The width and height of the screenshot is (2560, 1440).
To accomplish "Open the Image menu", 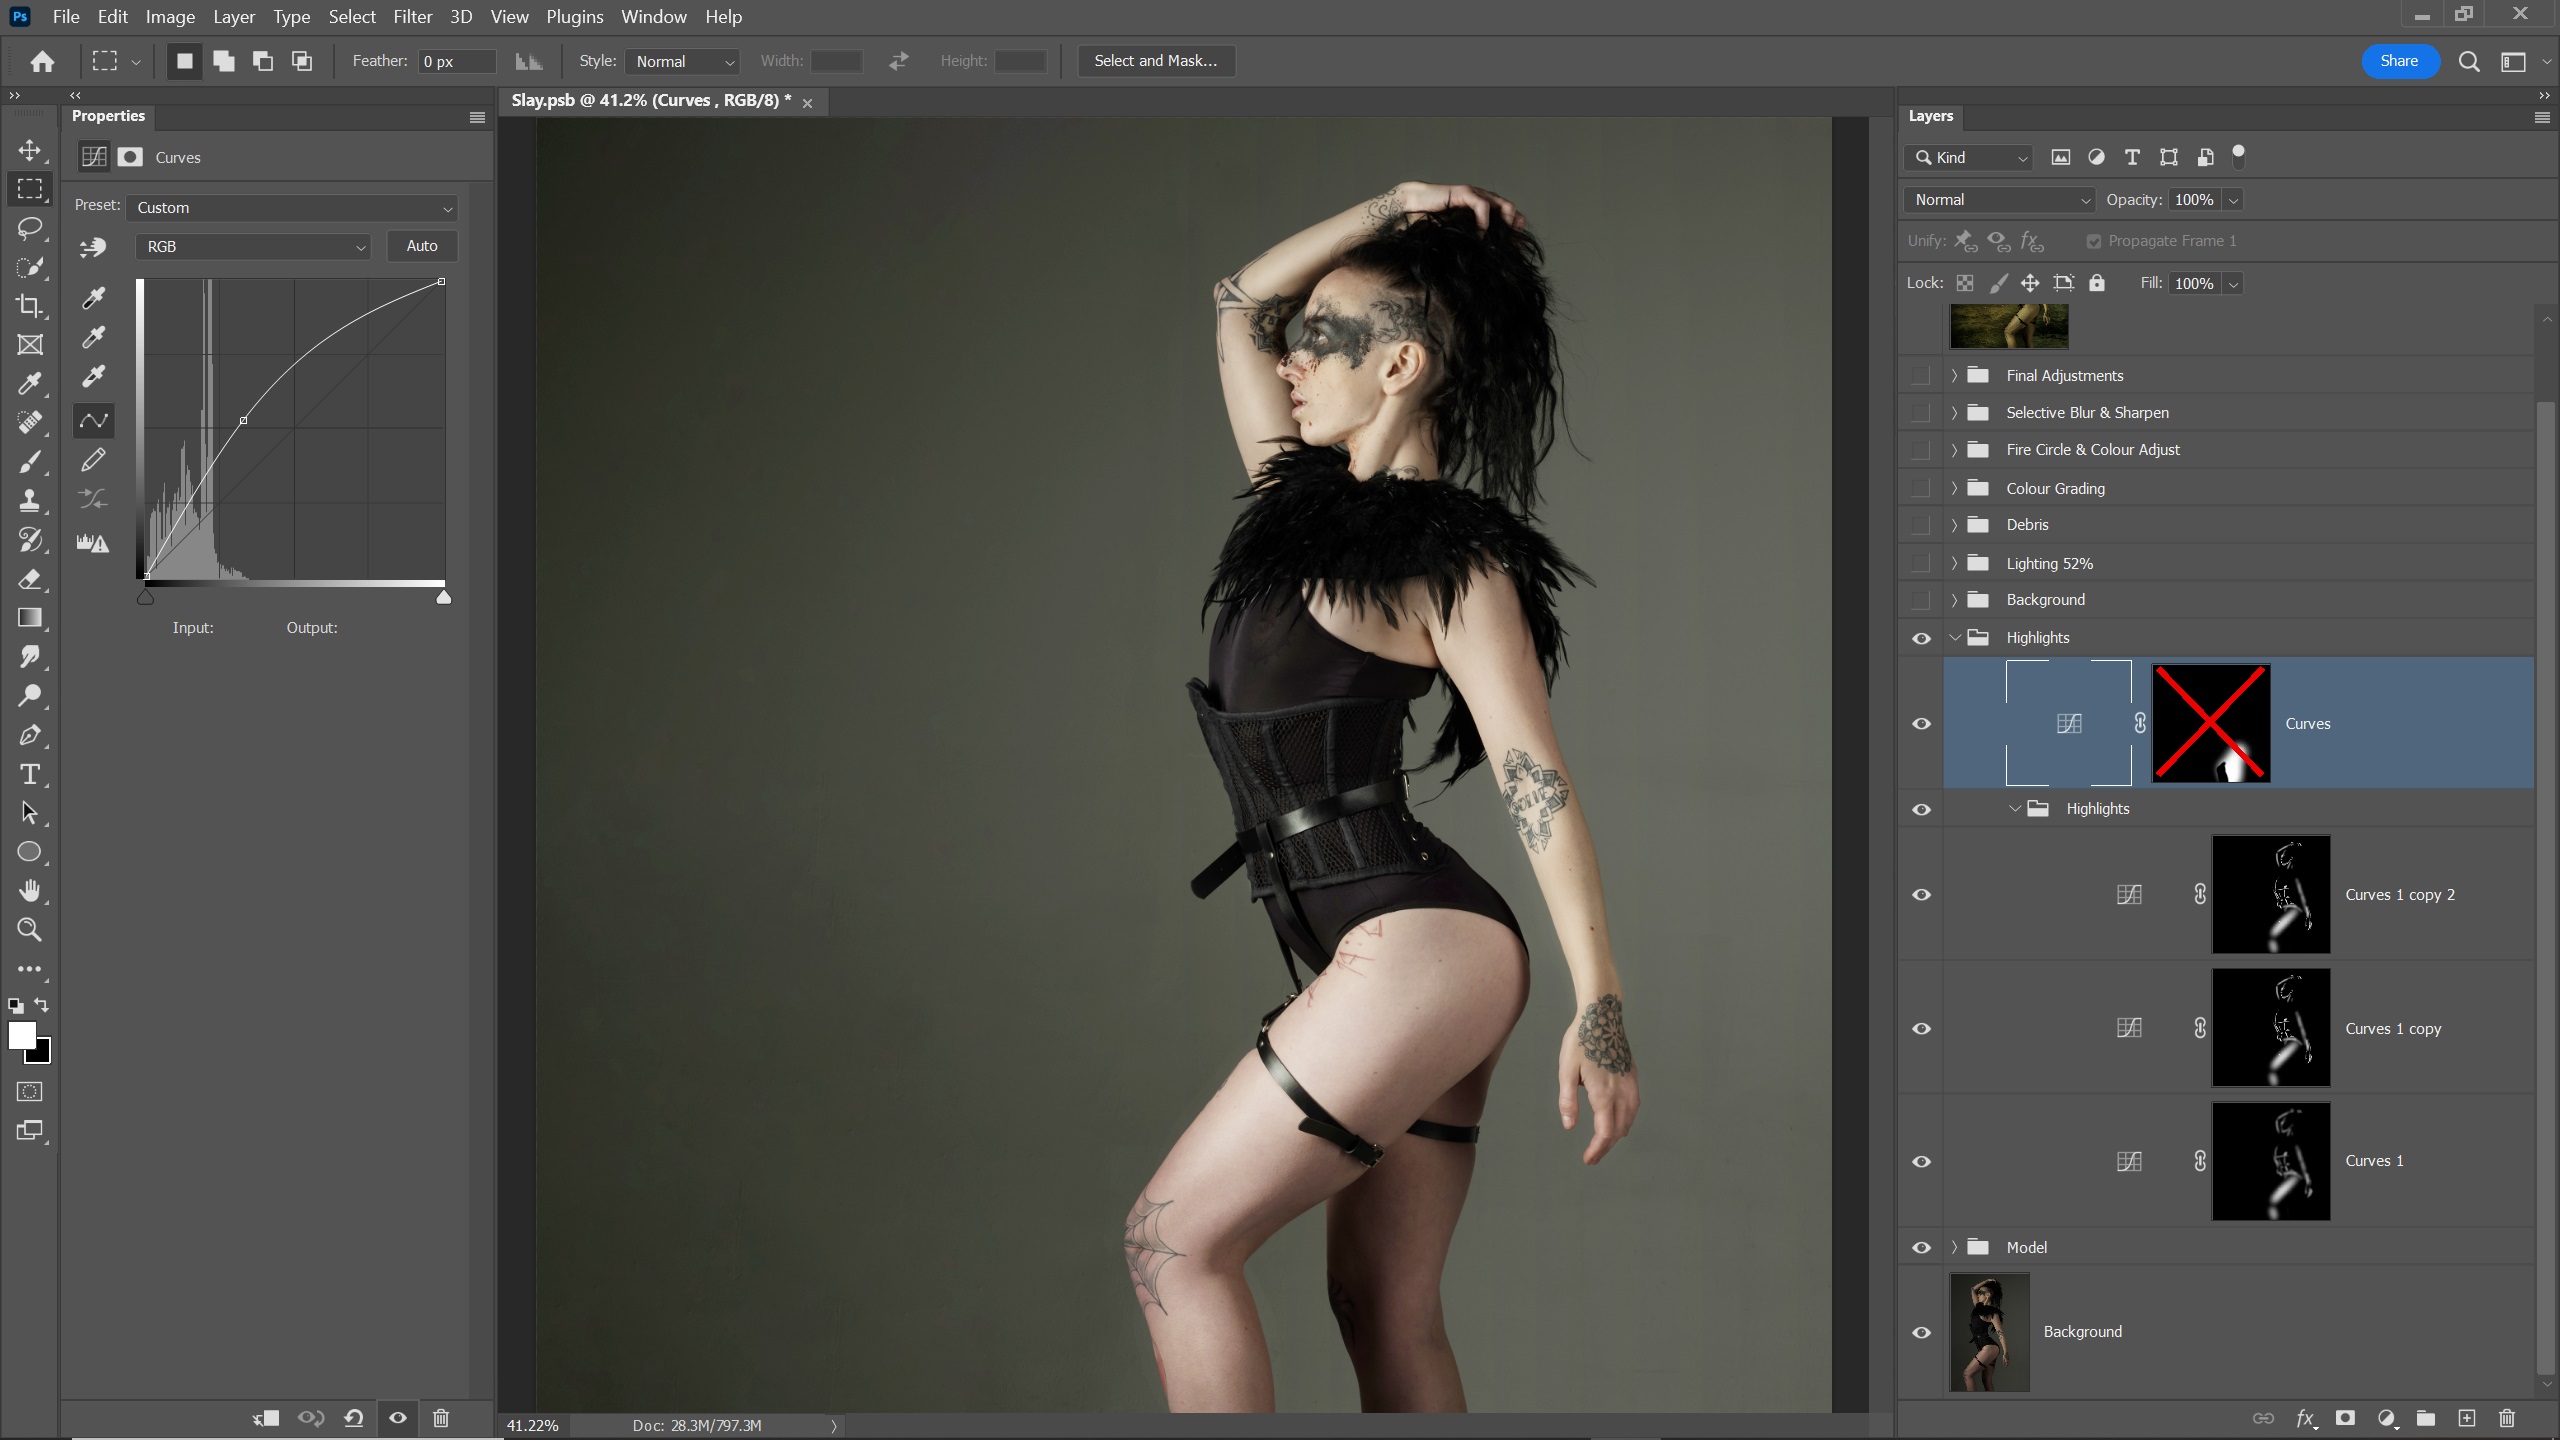I will tap(170, 17).
